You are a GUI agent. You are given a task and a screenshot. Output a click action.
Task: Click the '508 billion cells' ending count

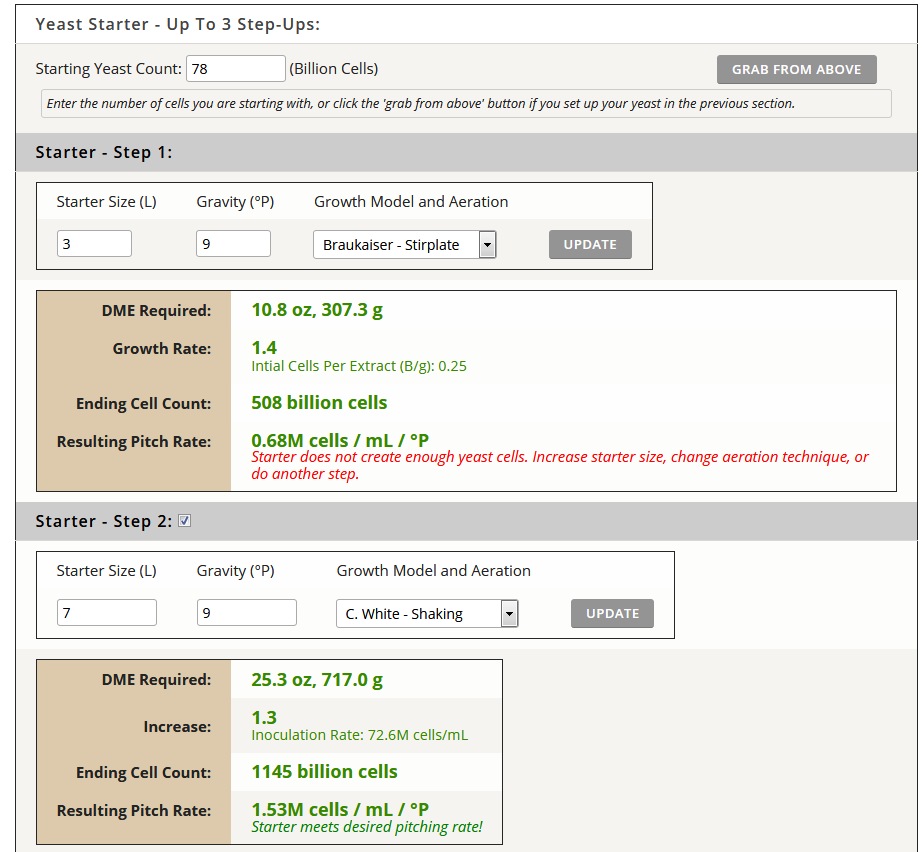coord(319,403)
